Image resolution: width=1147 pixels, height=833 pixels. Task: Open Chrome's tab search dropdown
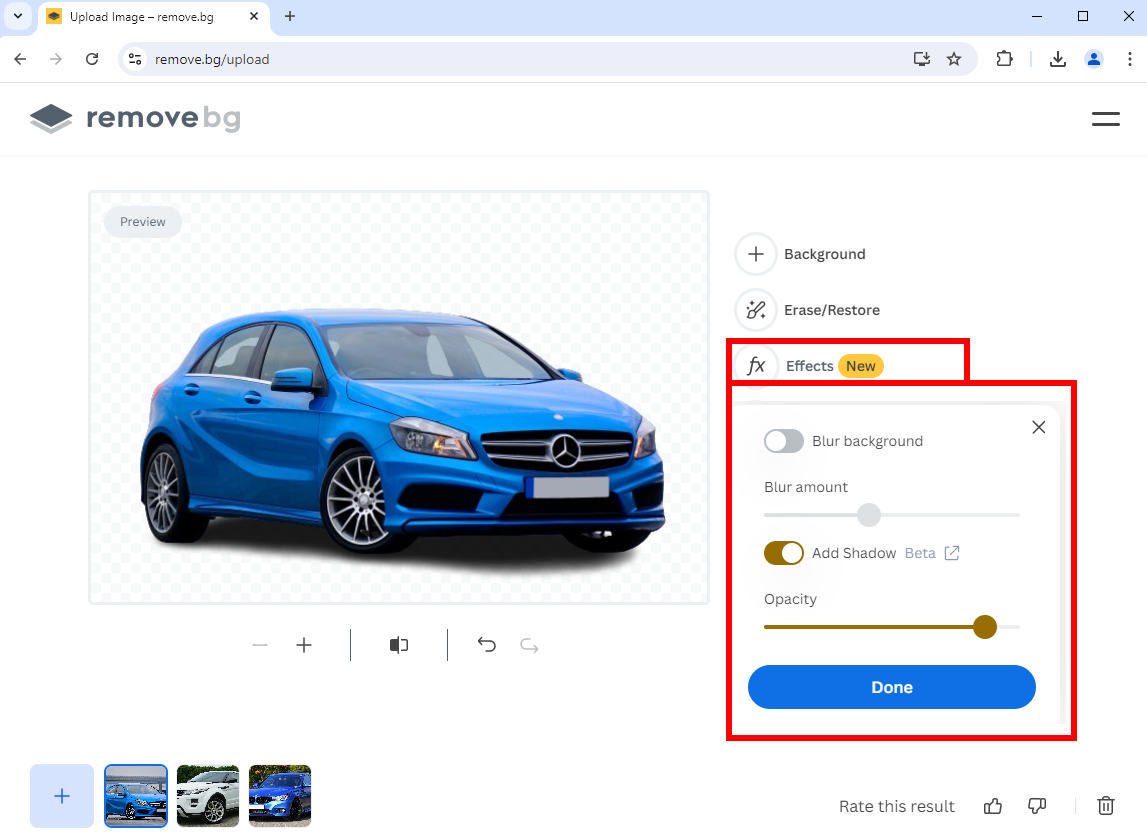click(18, 16)
